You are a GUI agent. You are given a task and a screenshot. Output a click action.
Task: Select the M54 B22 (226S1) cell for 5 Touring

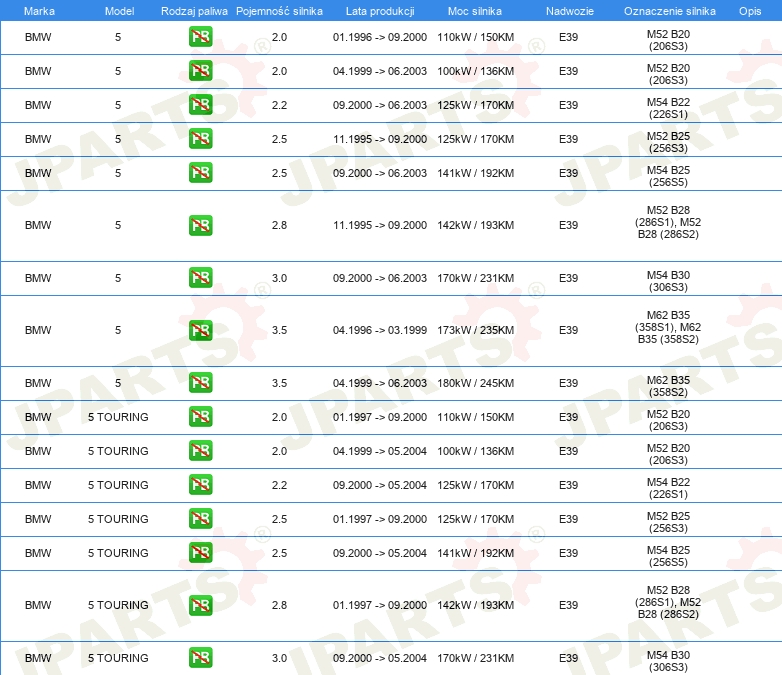pos(668,485)
